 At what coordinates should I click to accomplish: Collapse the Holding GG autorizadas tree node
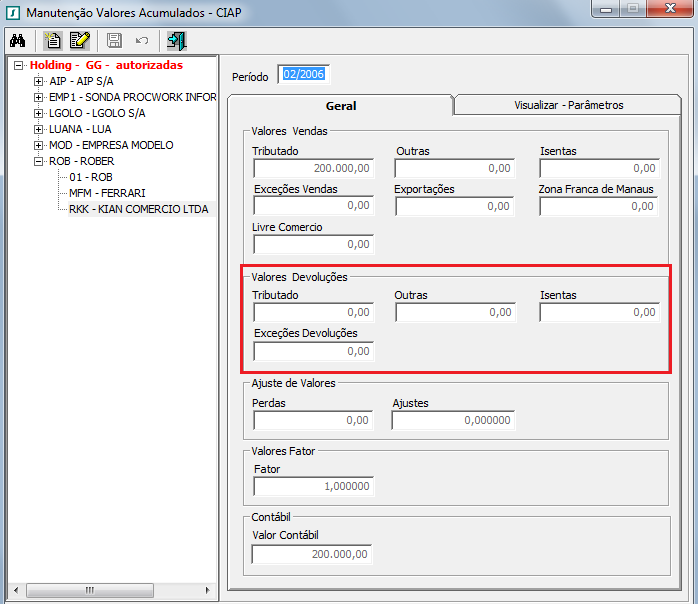click(19, 65)
